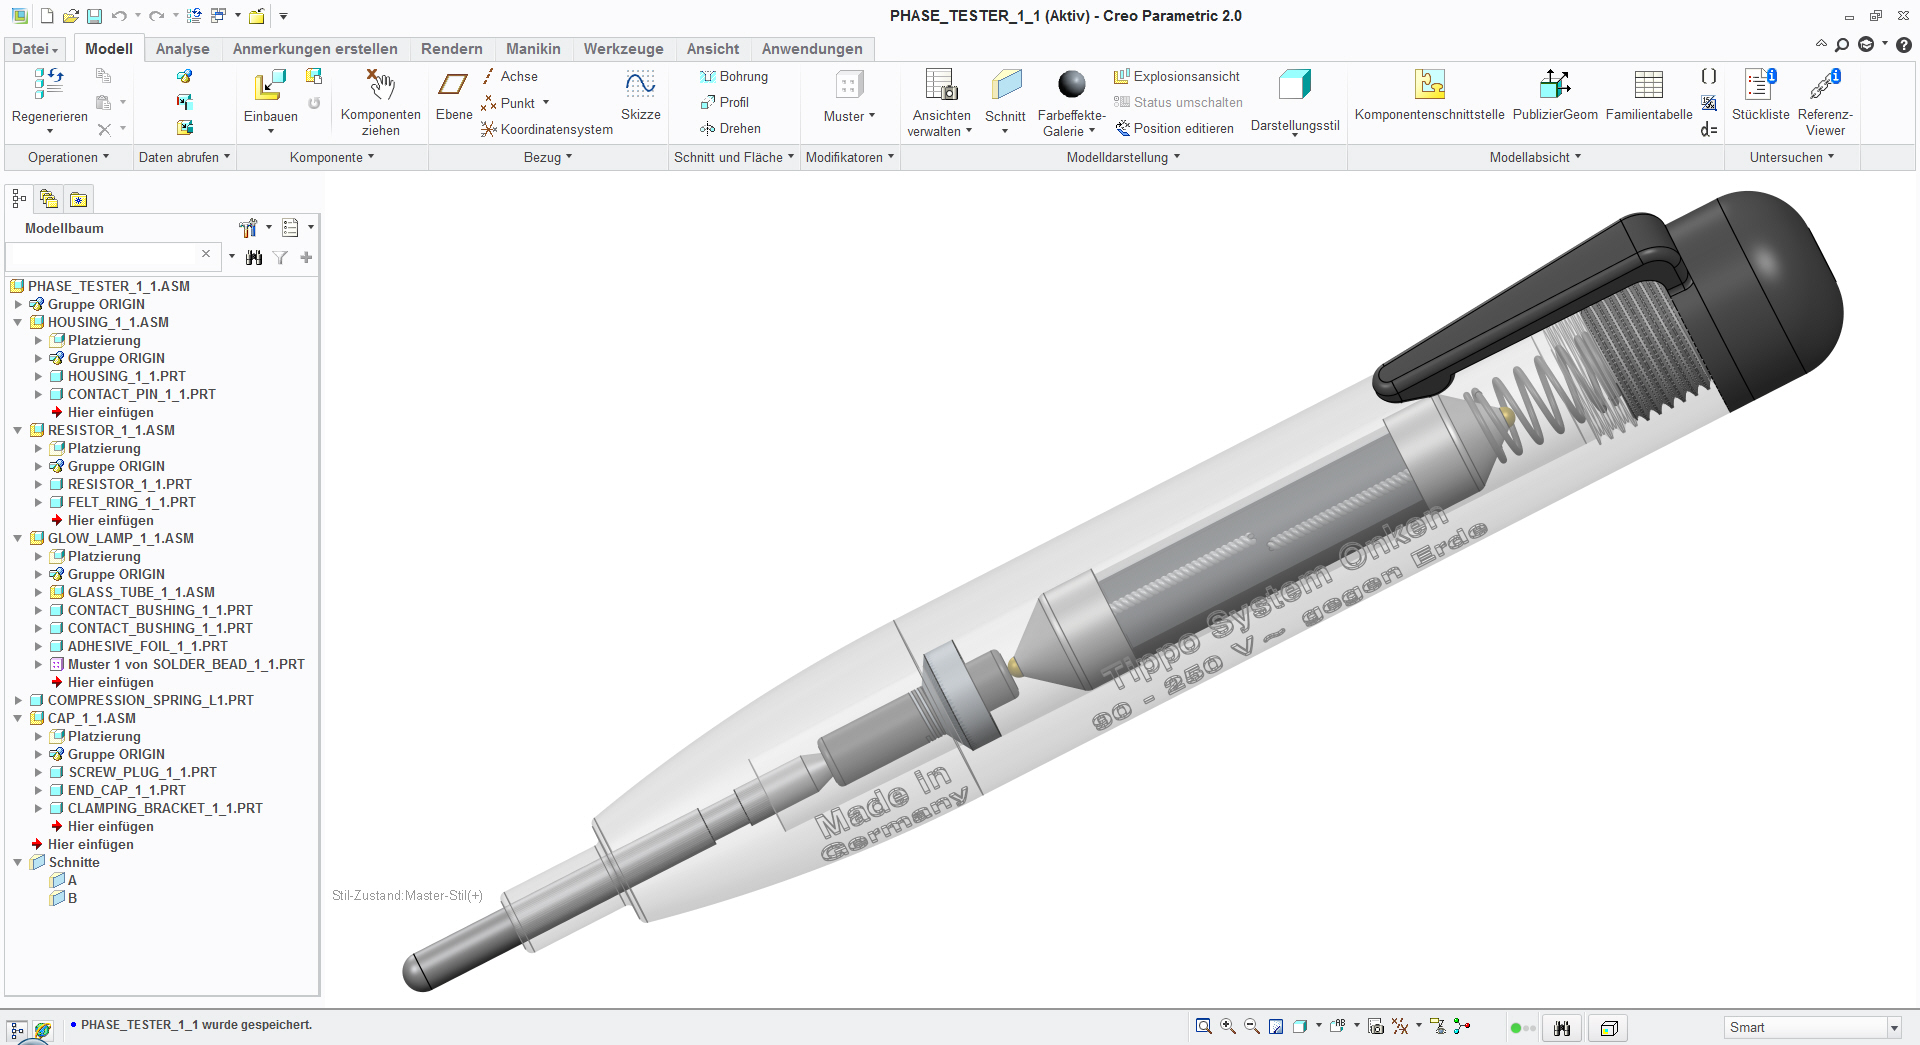Select section A under Schnitte
This screenshot has height=1045, width=1920.
[x=64, y=880]
